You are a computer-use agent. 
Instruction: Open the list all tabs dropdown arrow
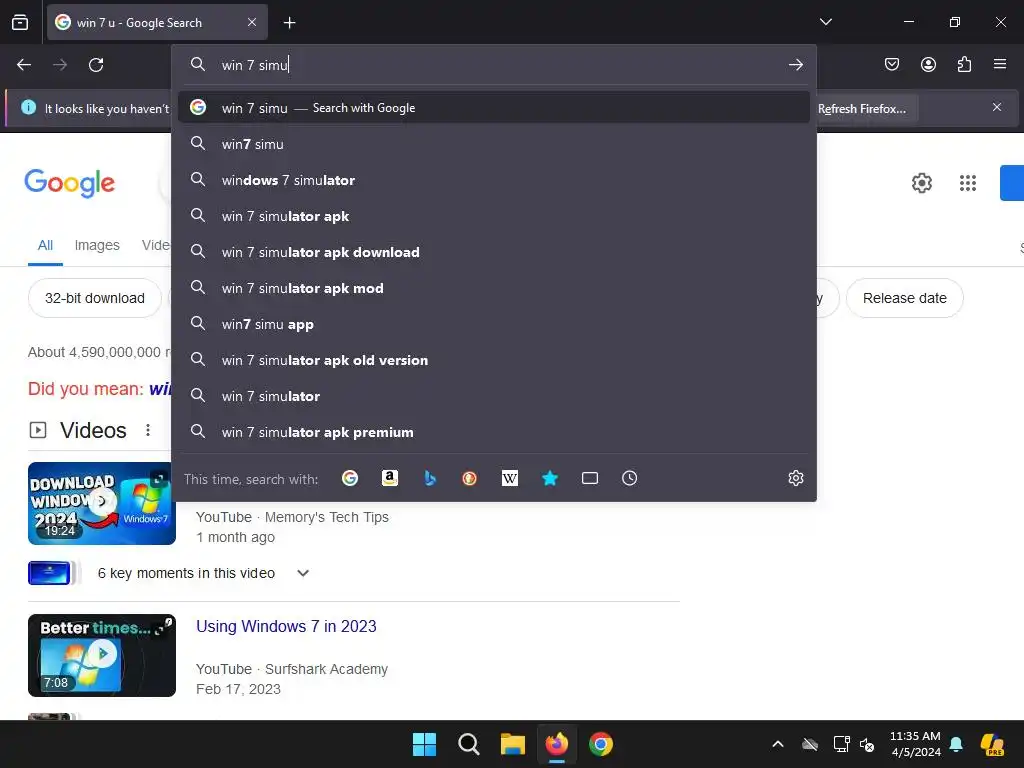[x=825, y=22]
